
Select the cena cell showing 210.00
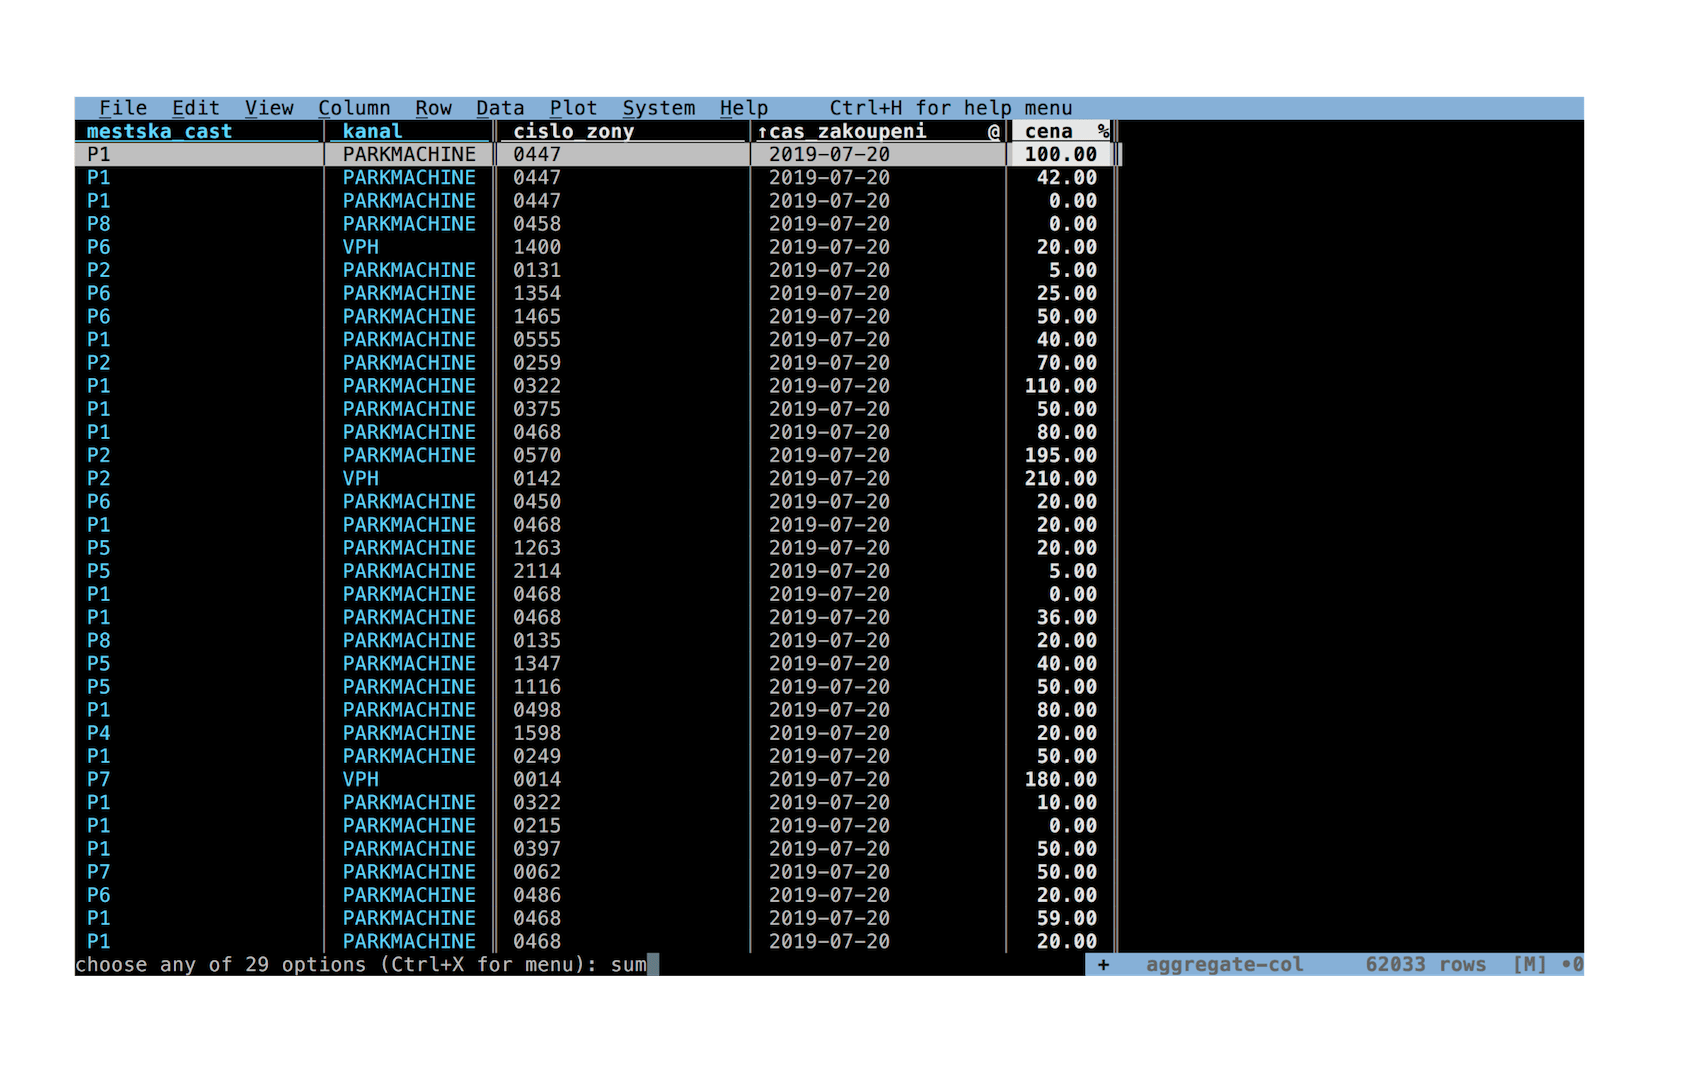pyautogui.click(x=1060, y=479)
